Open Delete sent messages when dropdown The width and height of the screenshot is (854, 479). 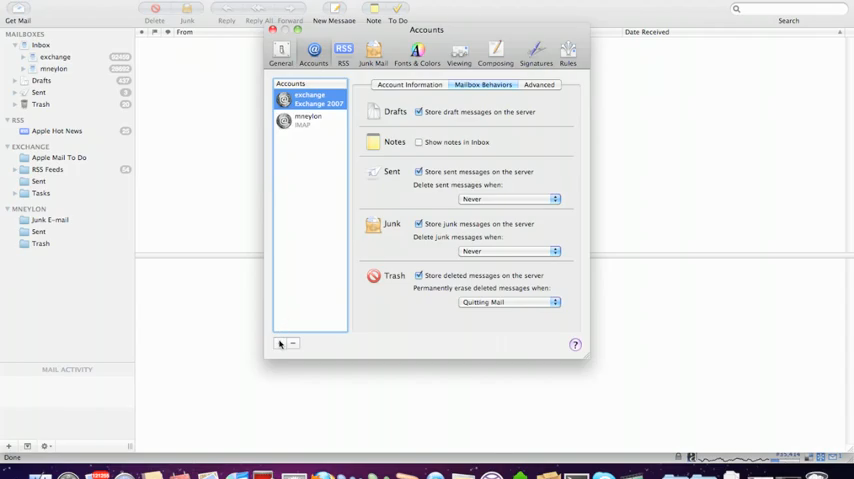coord(509,199)
